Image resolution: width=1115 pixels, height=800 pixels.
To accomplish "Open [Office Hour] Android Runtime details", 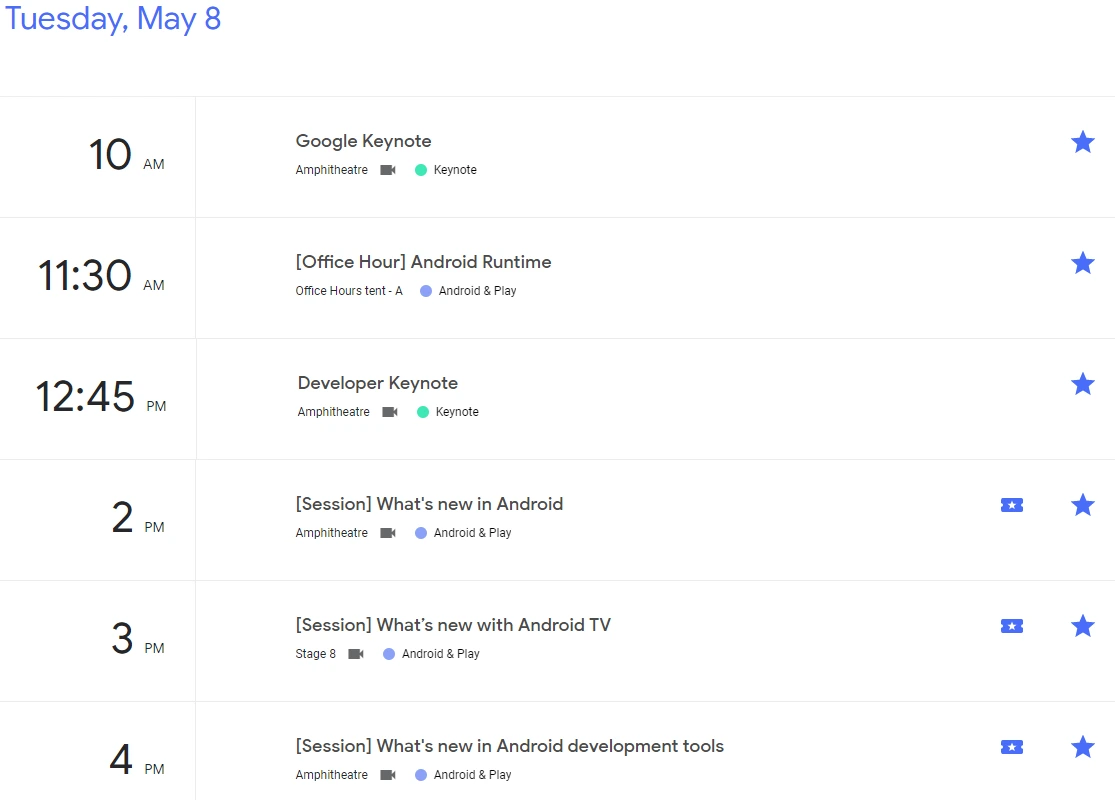I will pyautogui.click(x=423, y=262).
